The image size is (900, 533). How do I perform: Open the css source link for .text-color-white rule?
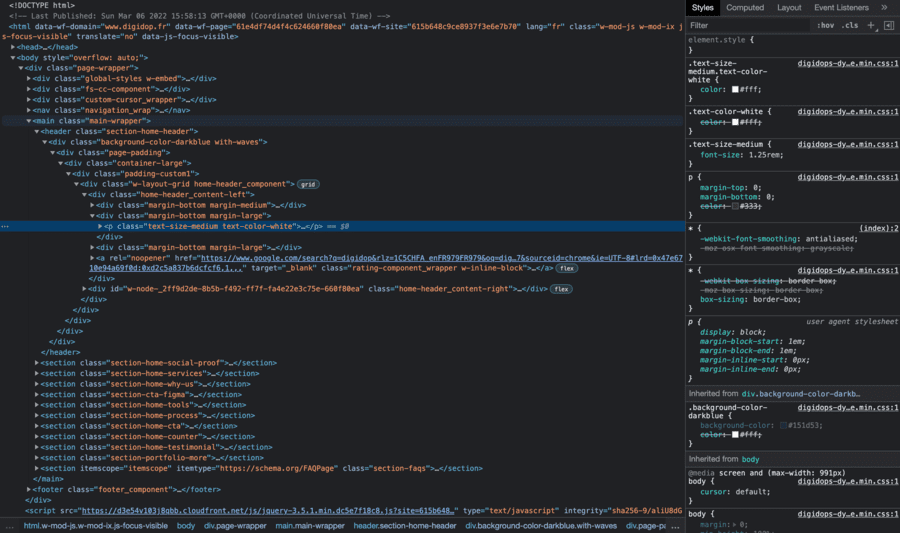point(848,112)
